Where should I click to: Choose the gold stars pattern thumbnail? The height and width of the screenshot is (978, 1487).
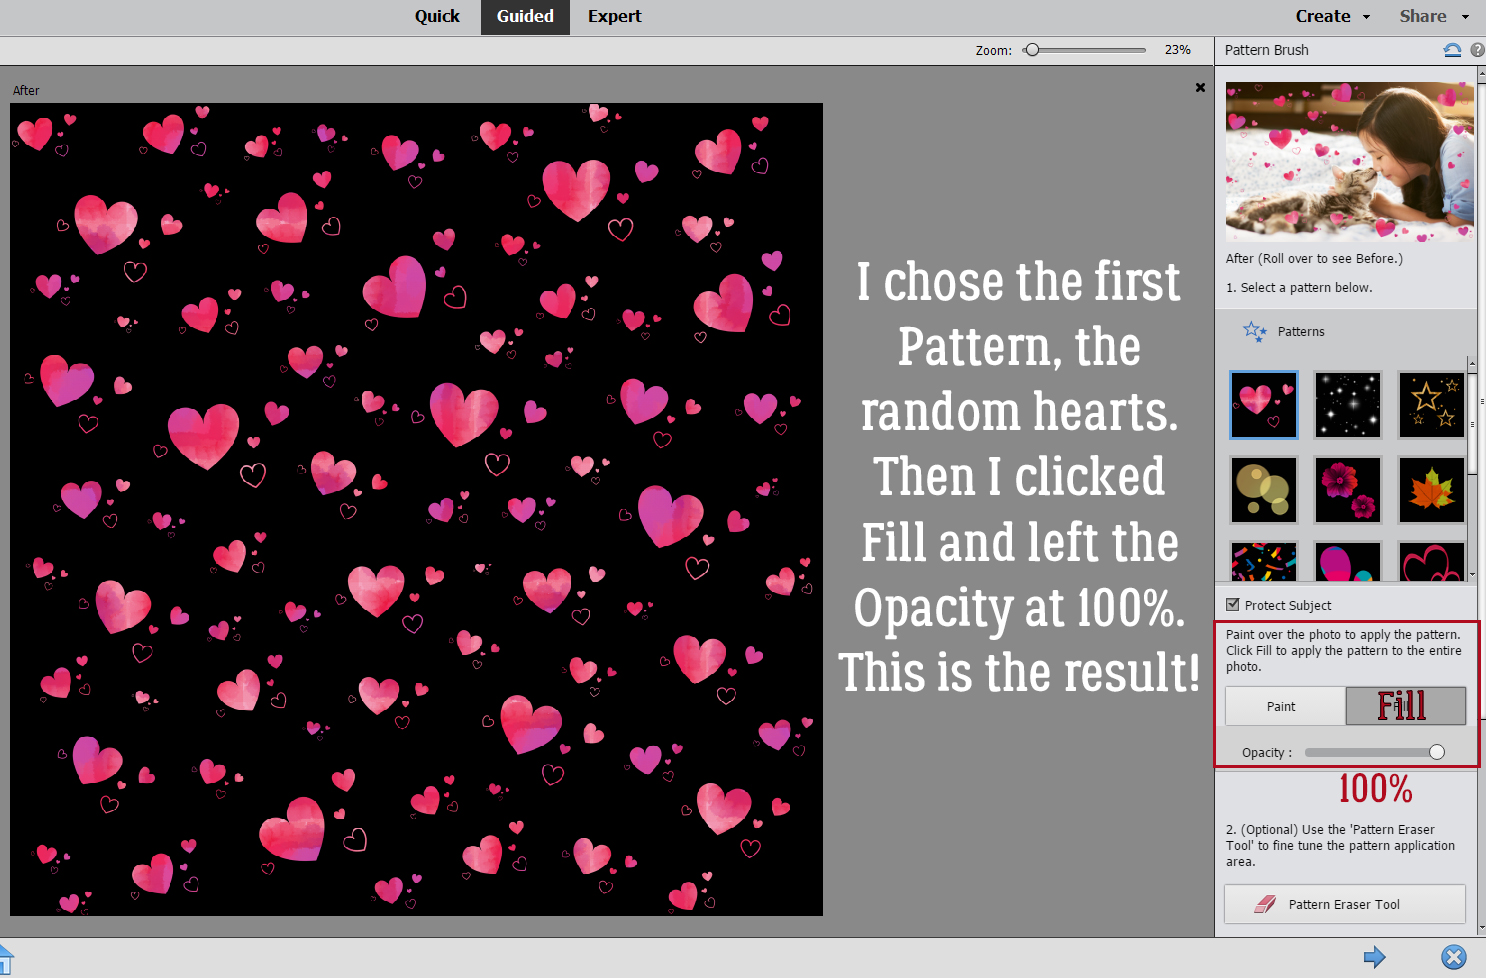(x=1432, y=405)
